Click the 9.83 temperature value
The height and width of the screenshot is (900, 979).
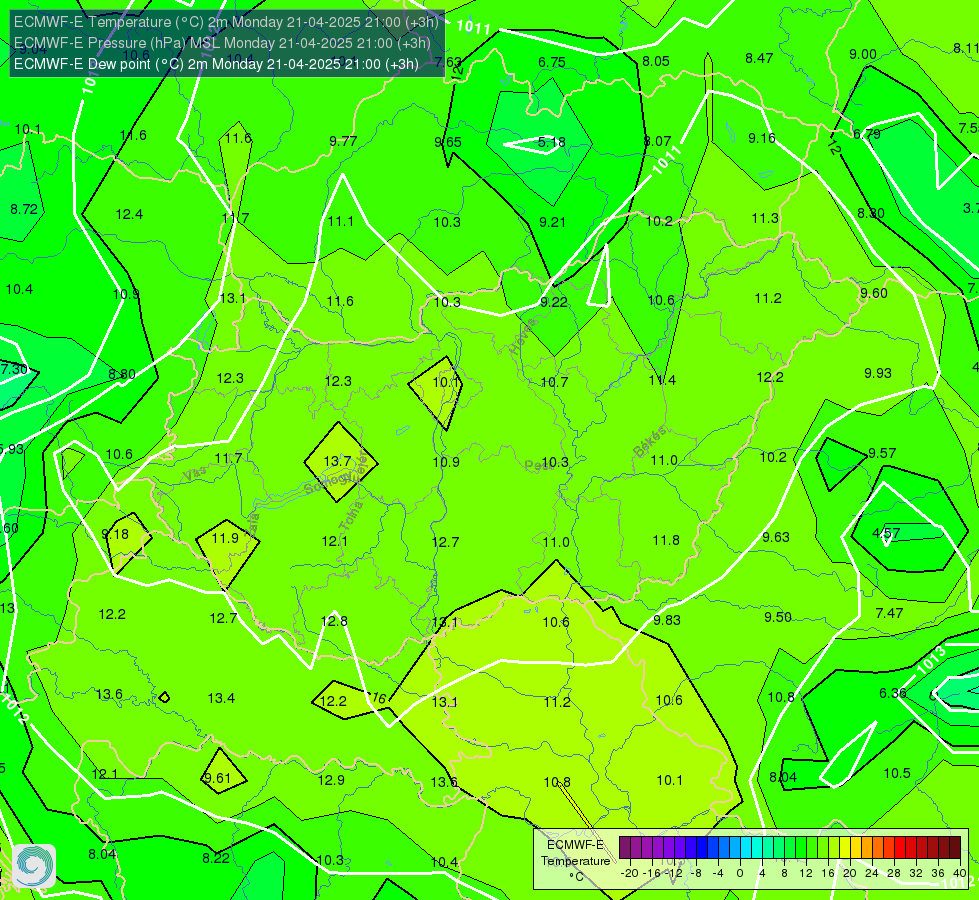pyautogui.click(x=667, y=620)
